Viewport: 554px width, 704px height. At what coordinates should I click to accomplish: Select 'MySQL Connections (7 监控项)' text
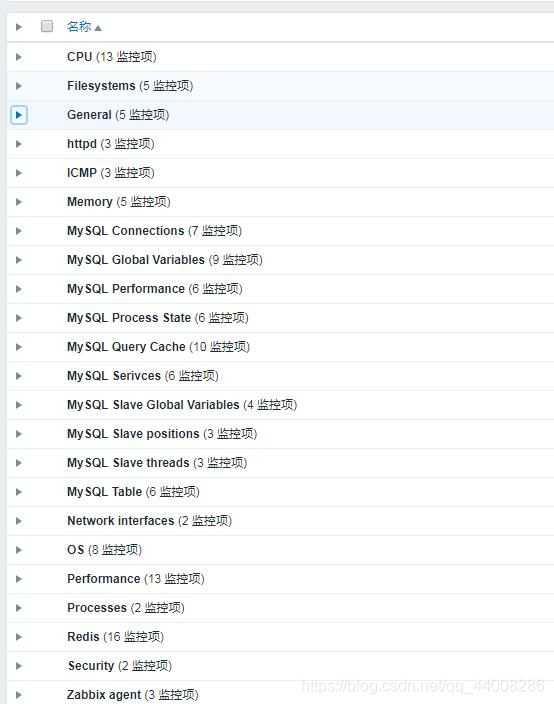[154, 231]
